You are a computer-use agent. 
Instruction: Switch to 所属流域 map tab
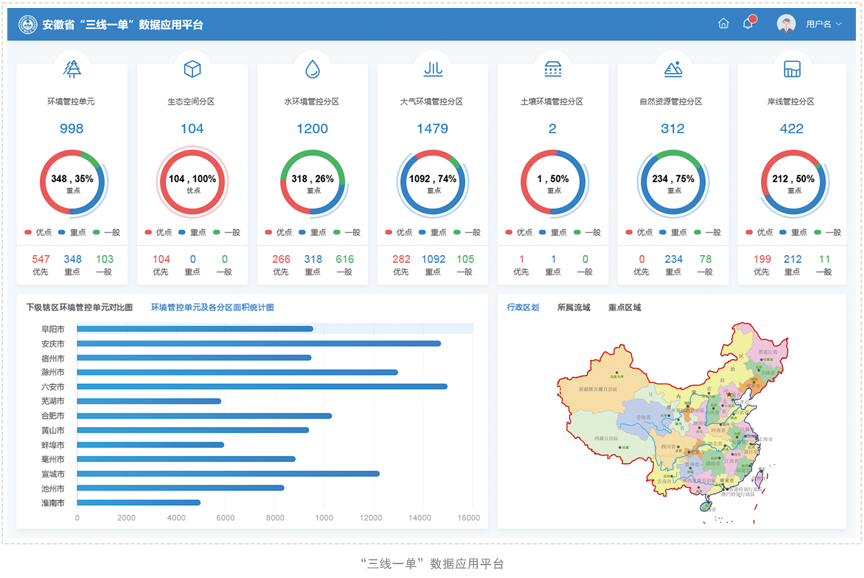point(573,308)
